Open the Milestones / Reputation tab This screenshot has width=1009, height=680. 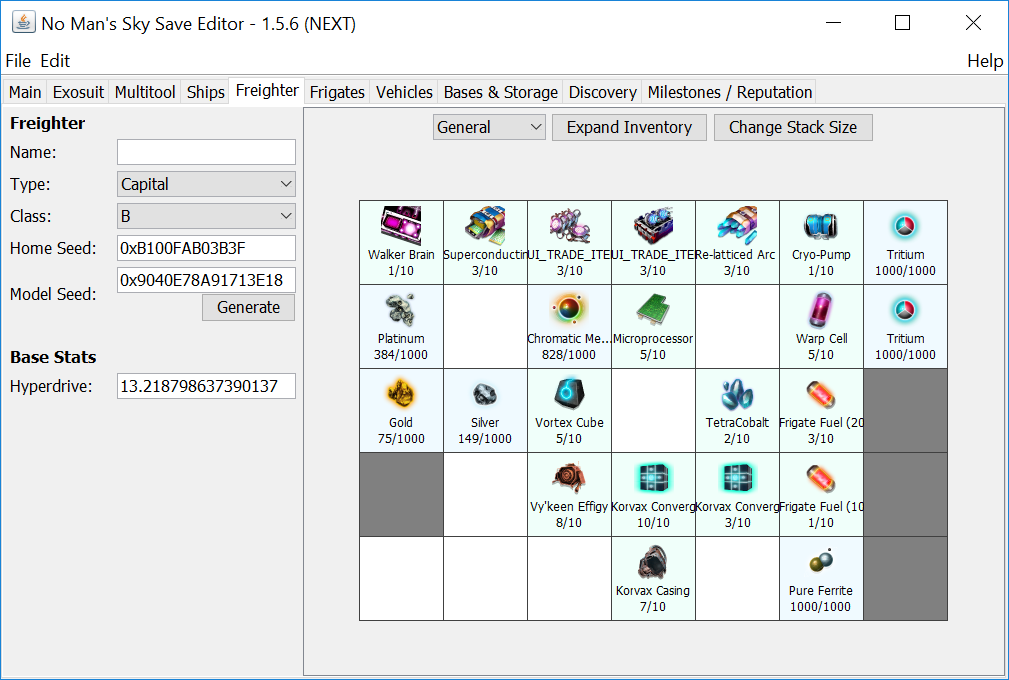click(x=730, y=92)
